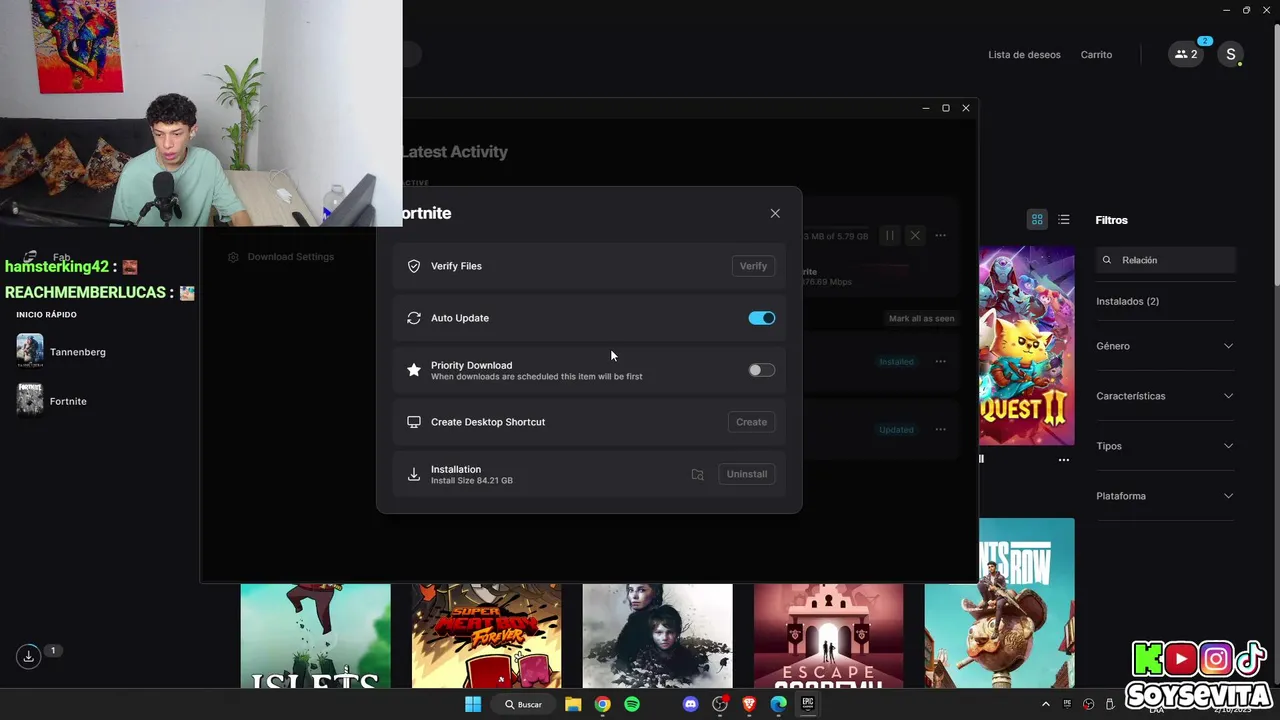Screen dimensions: 1280x720
Task: Click the Verify button for Verify Files
Action: pyautogui.click(x=753, y=266)
